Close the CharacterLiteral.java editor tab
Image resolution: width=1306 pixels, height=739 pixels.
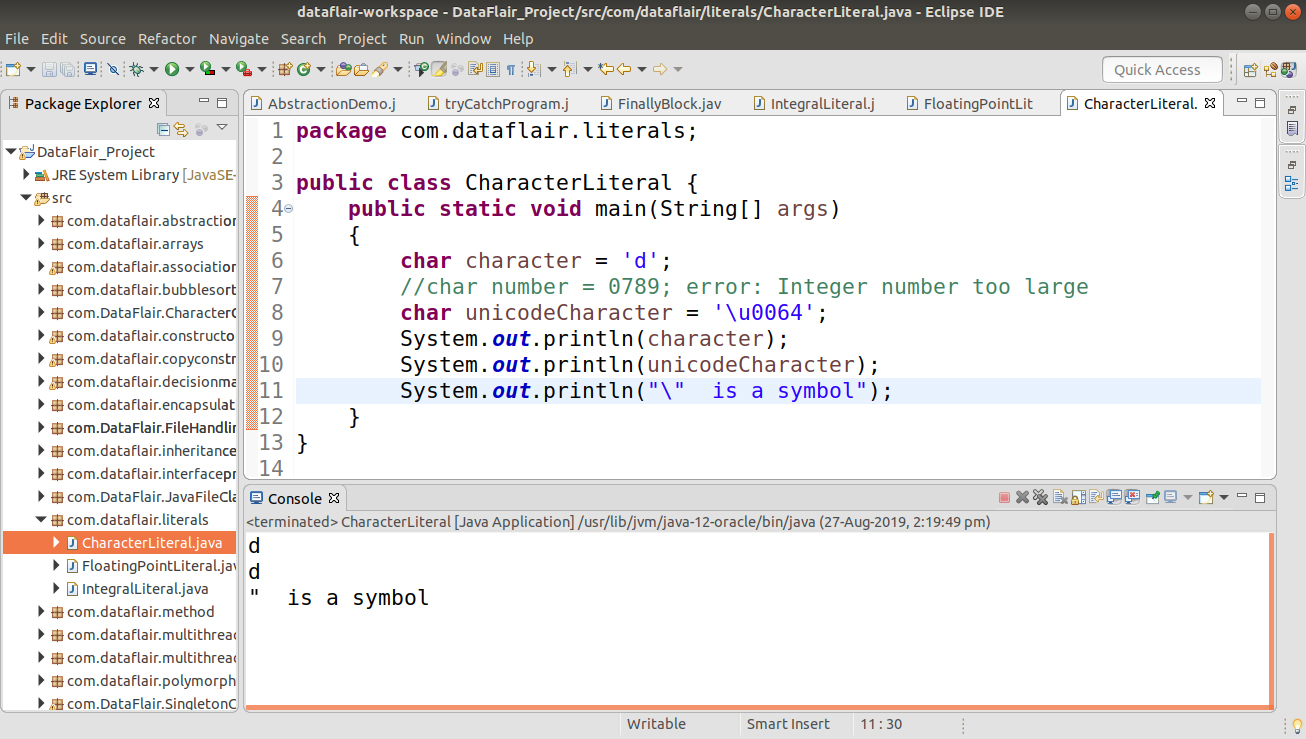tap(1209, 102)
